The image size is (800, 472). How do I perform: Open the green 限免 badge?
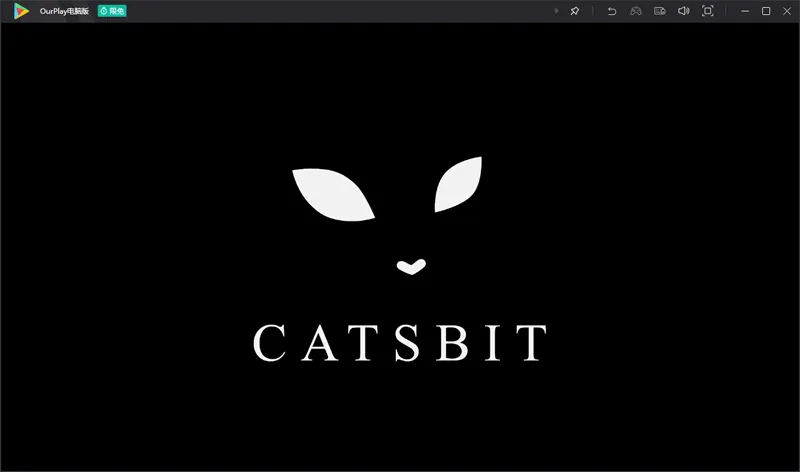click(112, 11)
